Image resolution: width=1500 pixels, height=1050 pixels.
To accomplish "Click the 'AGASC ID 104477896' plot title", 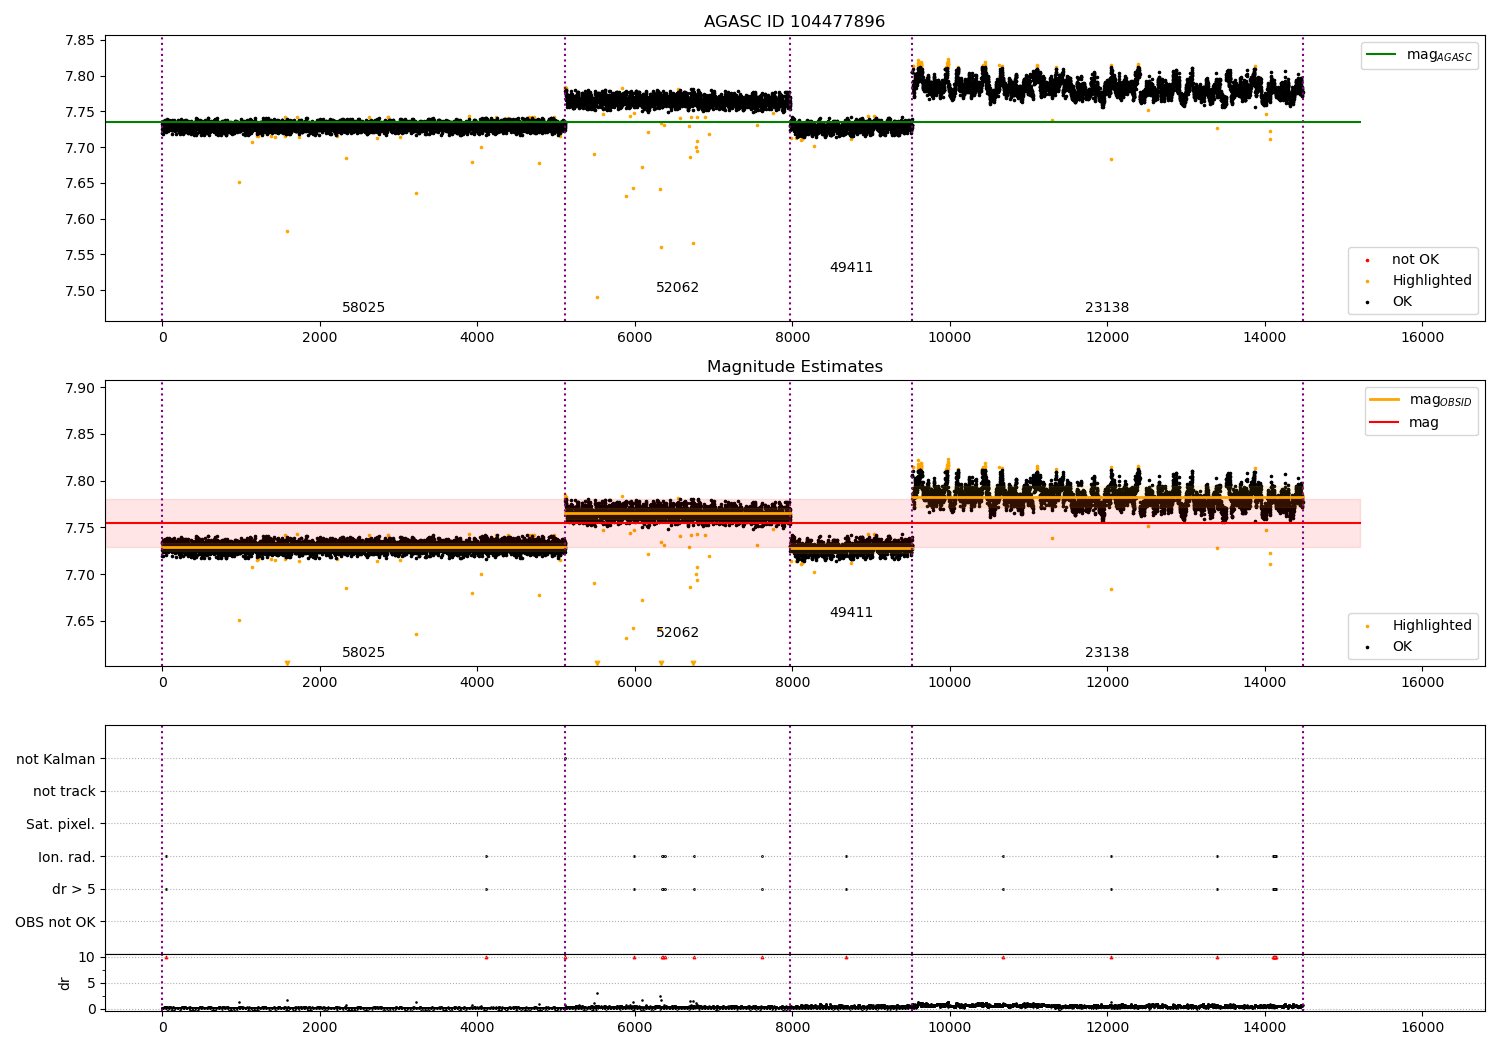I will [794, 22].
